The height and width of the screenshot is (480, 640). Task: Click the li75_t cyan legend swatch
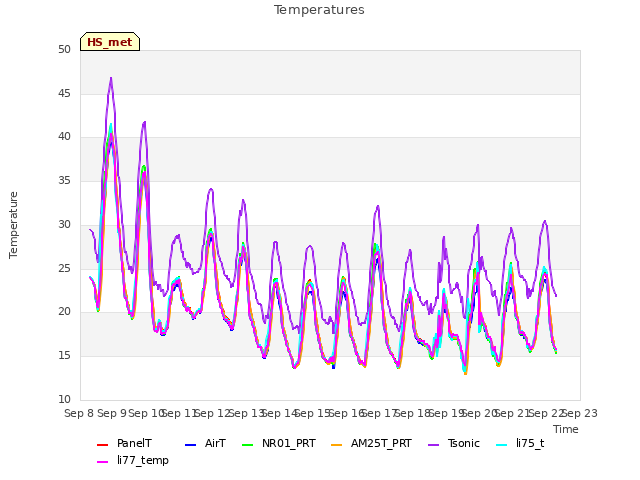502,444
